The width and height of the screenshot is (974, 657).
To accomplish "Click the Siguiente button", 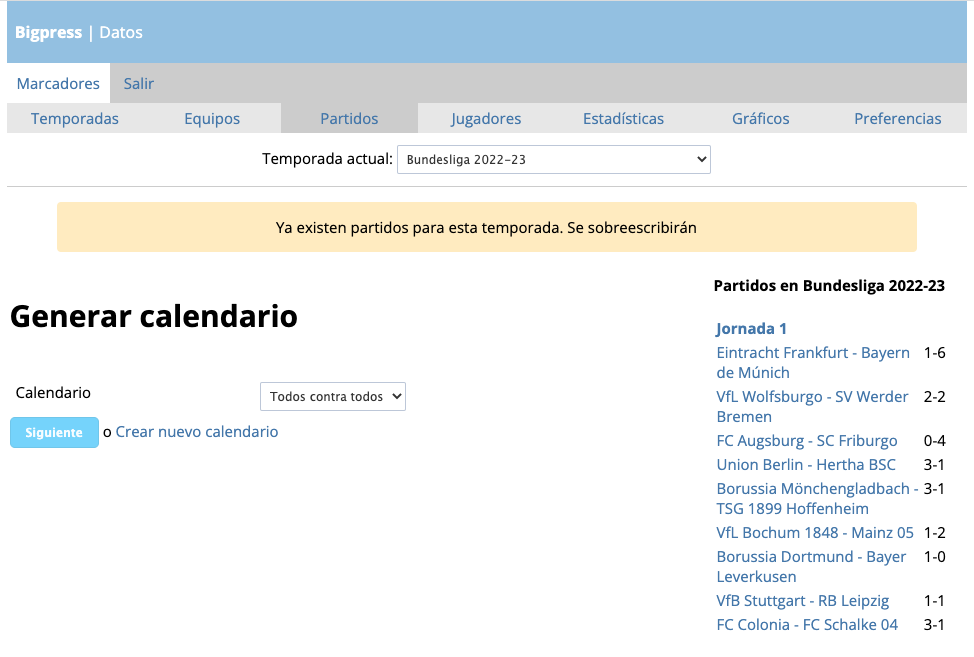I will 54,433.
